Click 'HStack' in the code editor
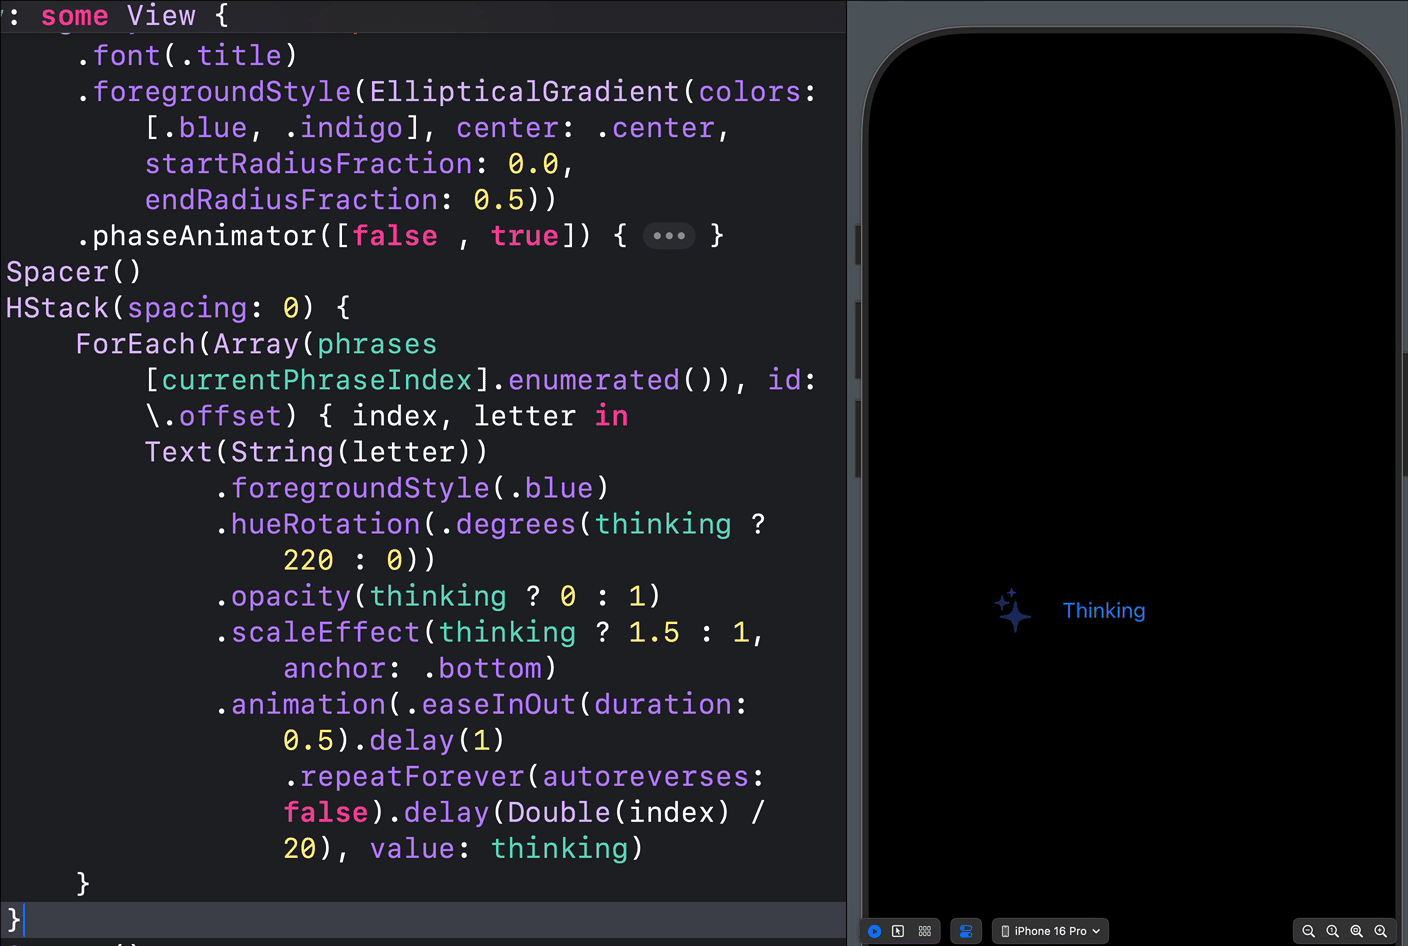The height and width of the screenshot is (946, 1408). [57, 308]
